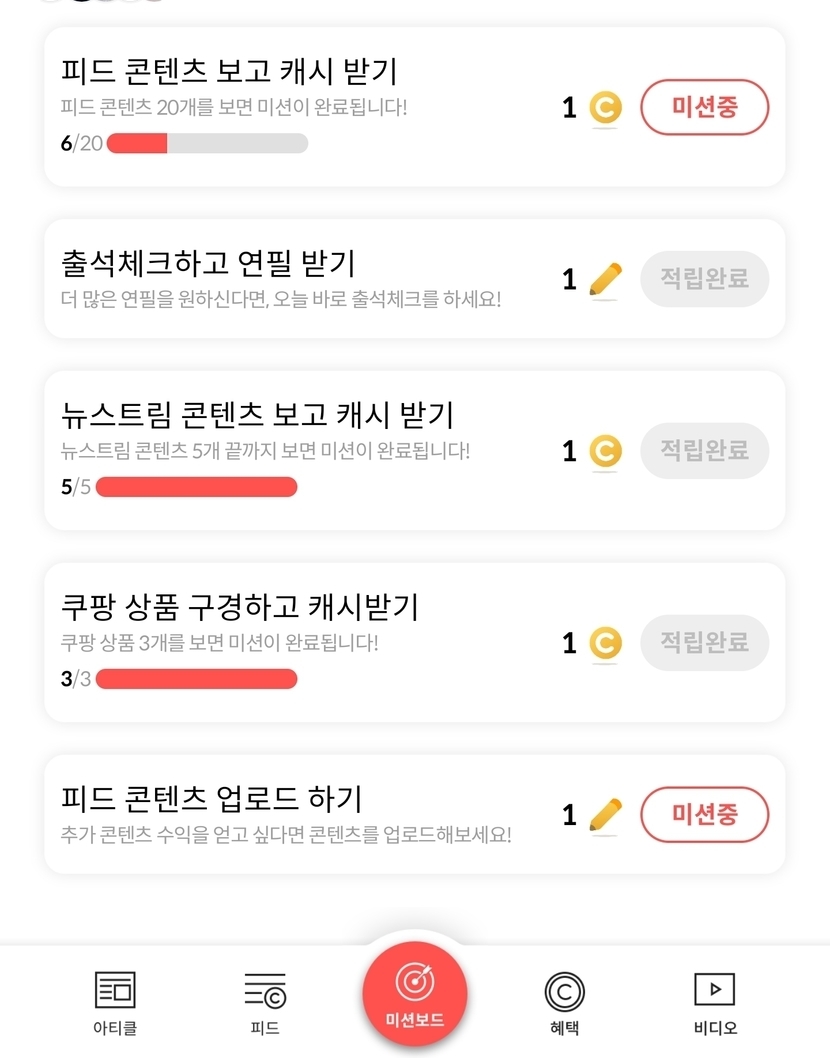Viewport: 830px width, 1058px height.
Task: Tap pencil icon in 업로드 하기 mission
Action: [605, 815]
